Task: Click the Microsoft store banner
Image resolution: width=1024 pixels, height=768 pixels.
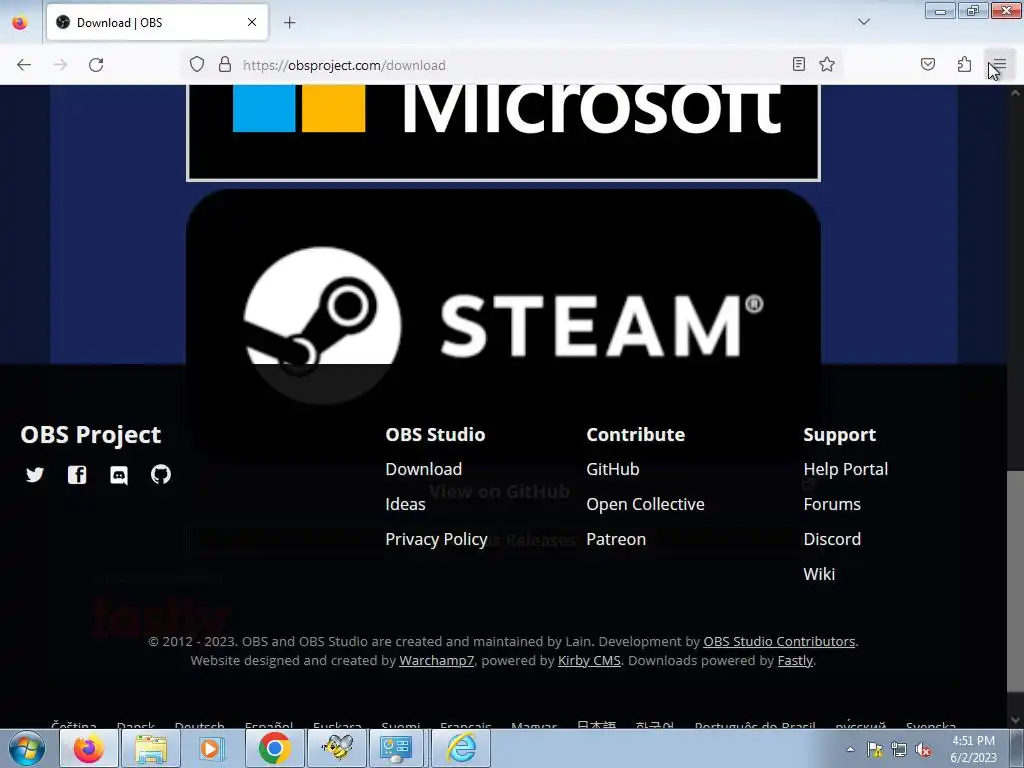Action: (503, 132)
